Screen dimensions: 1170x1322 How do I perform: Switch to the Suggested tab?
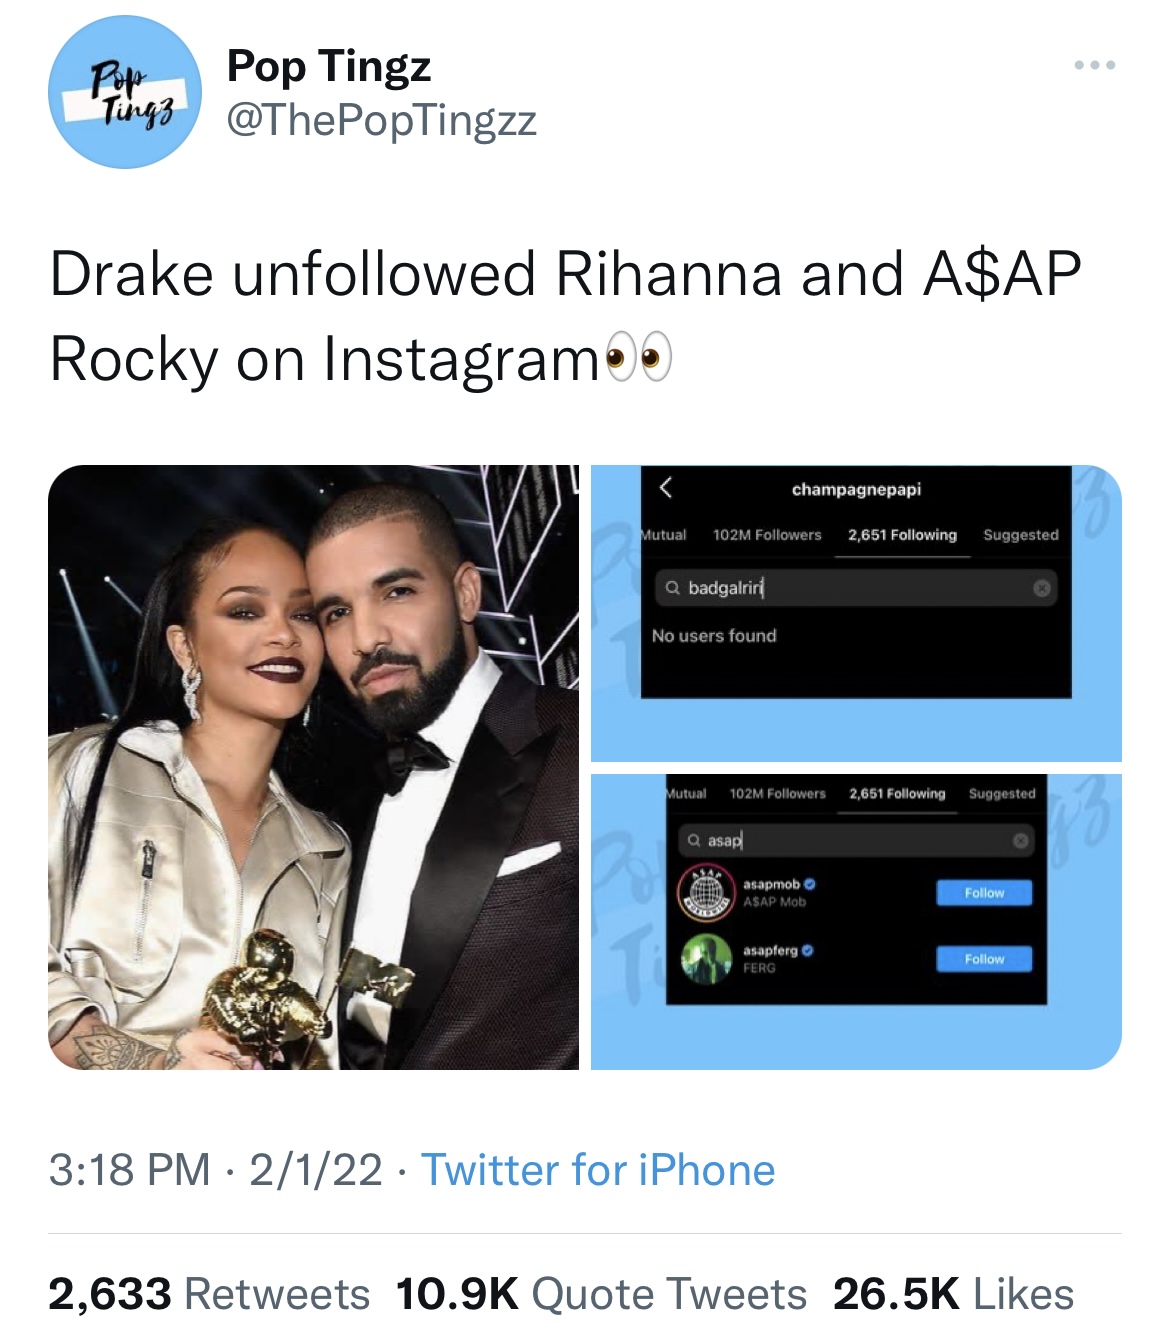1019,535
